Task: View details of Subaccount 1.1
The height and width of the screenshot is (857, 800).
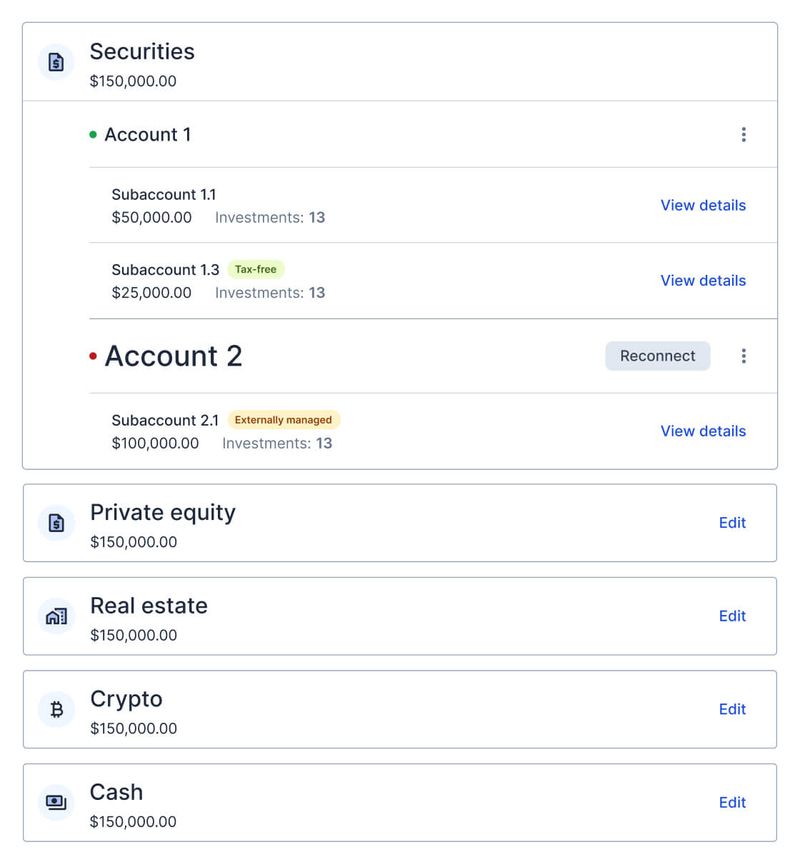Action: tap(703, 205)
